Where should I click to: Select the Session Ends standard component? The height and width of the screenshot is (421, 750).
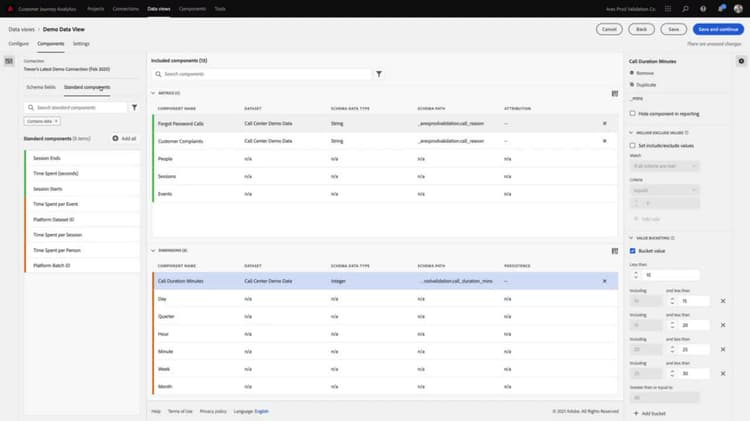[83, 158]
